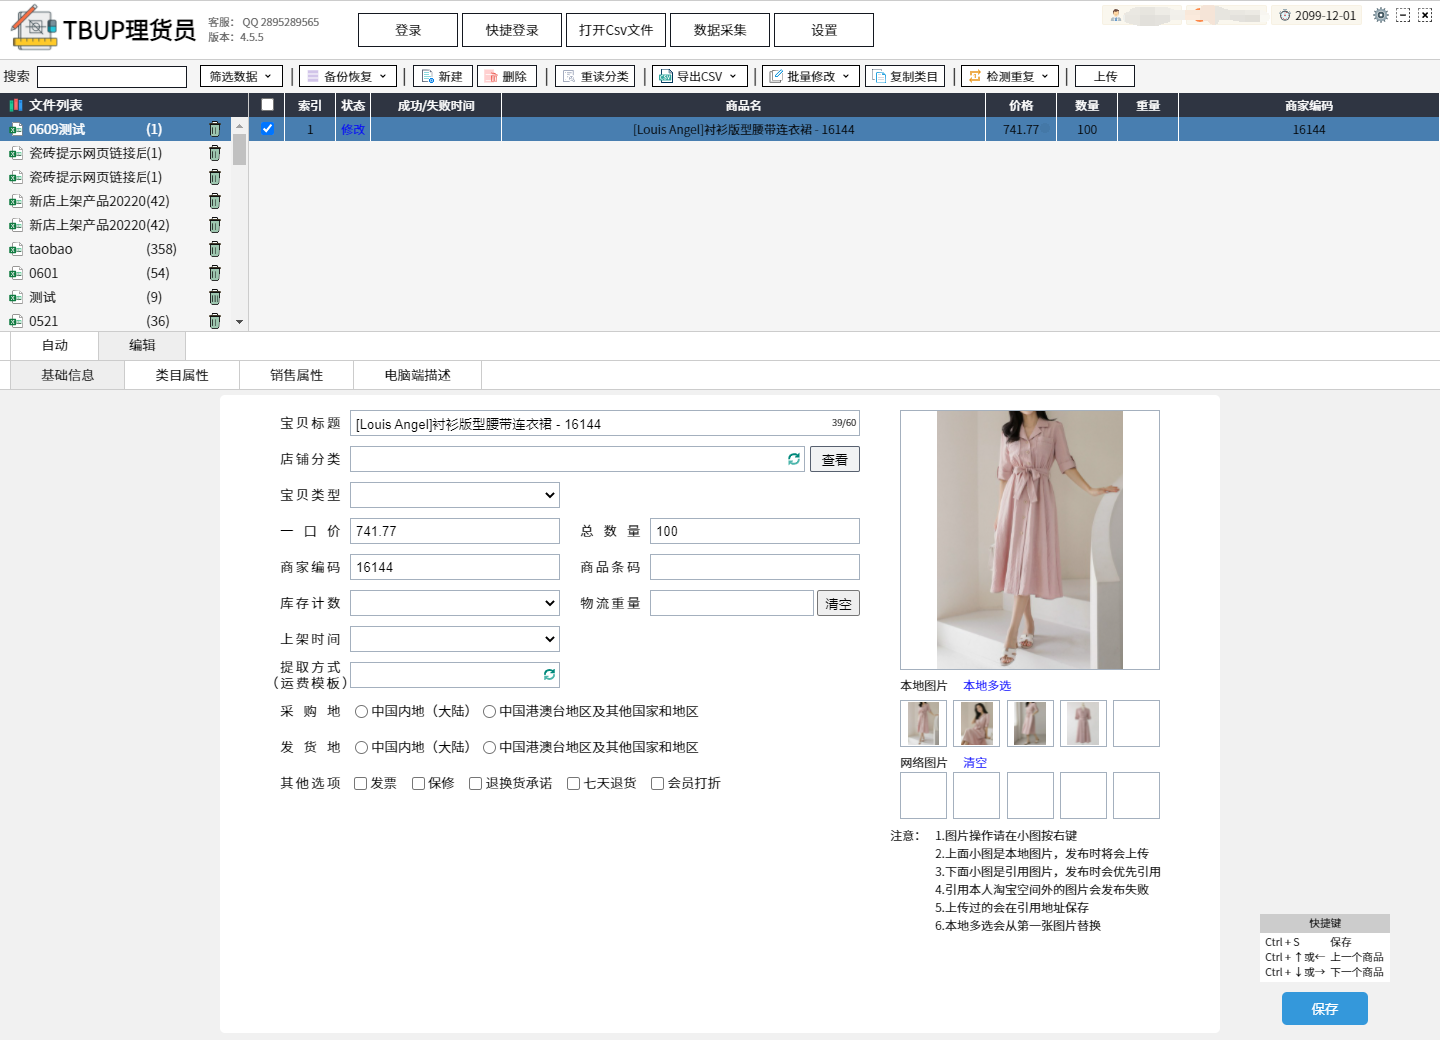Open the 导出CSV dropdown menu
The image size is (1440, 1040).
[700, 76]
